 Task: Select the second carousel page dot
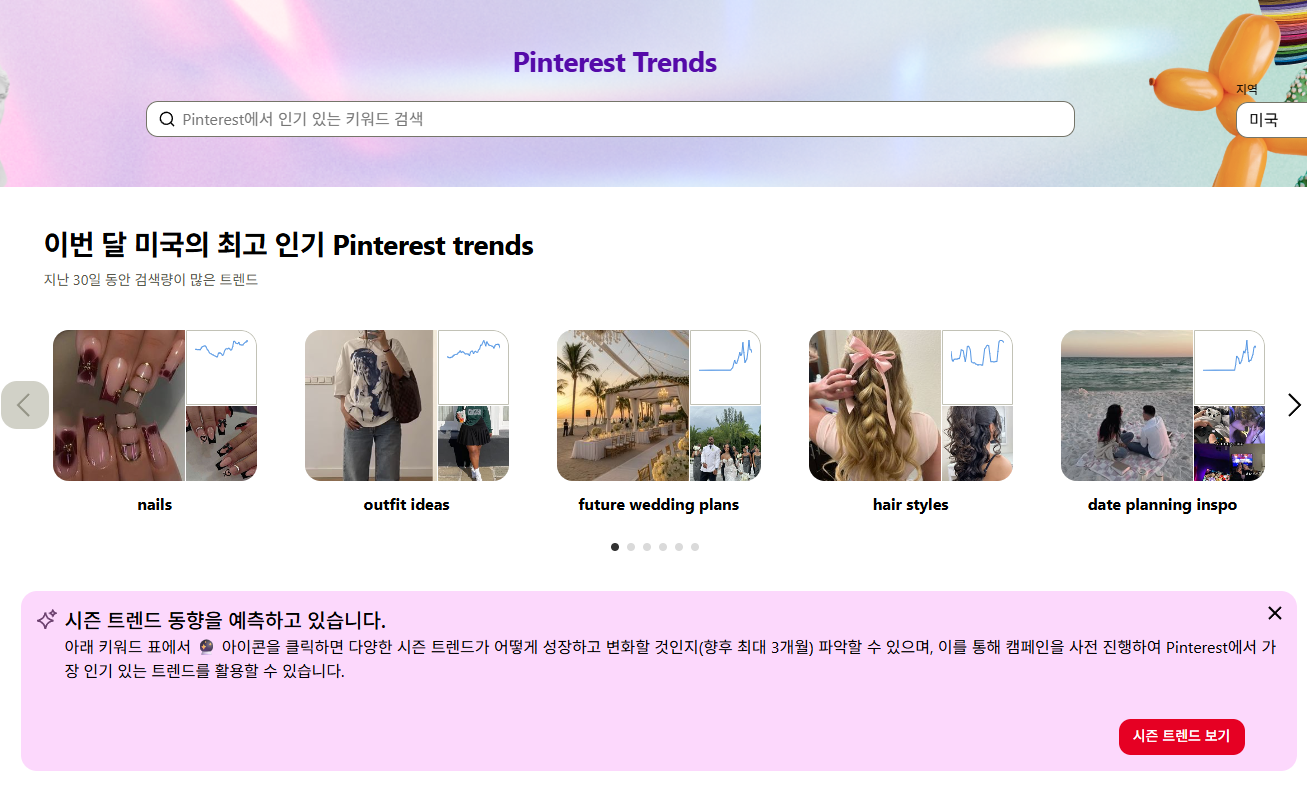(631, 547)
